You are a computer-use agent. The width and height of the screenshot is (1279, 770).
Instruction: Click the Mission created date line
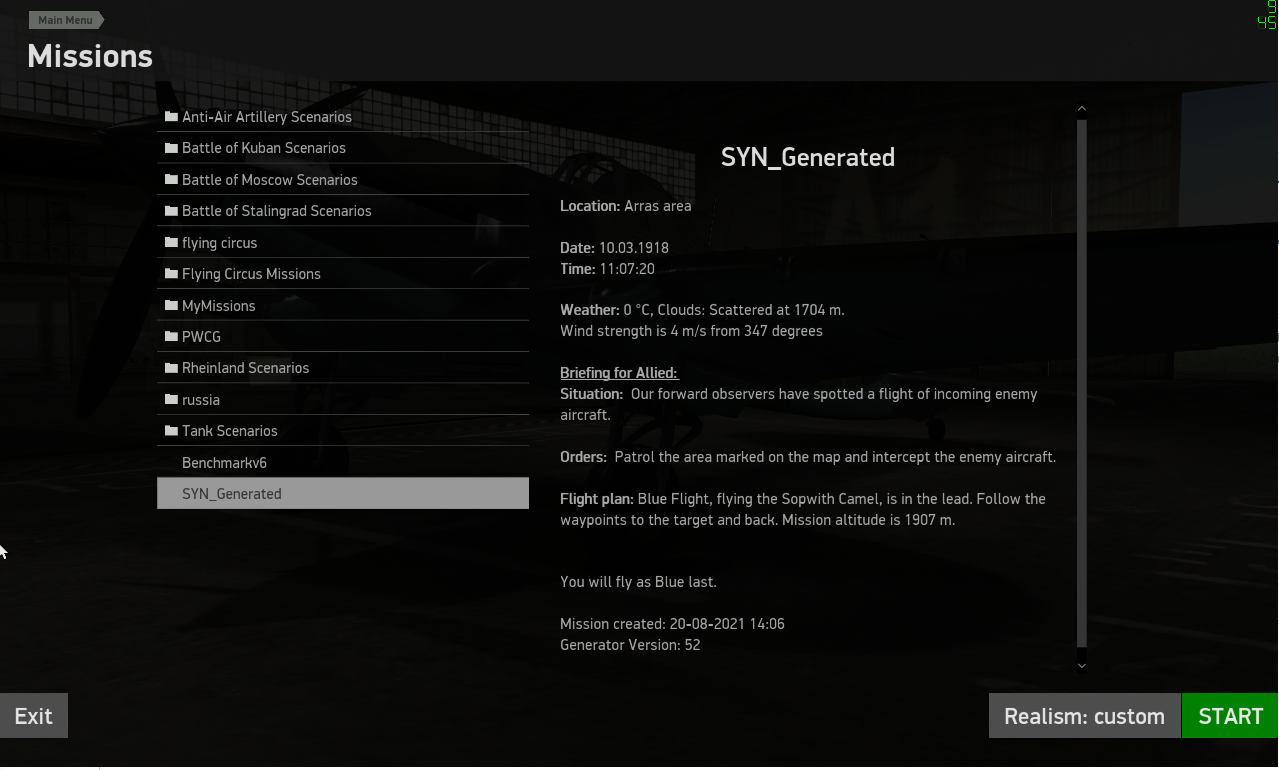672,624
